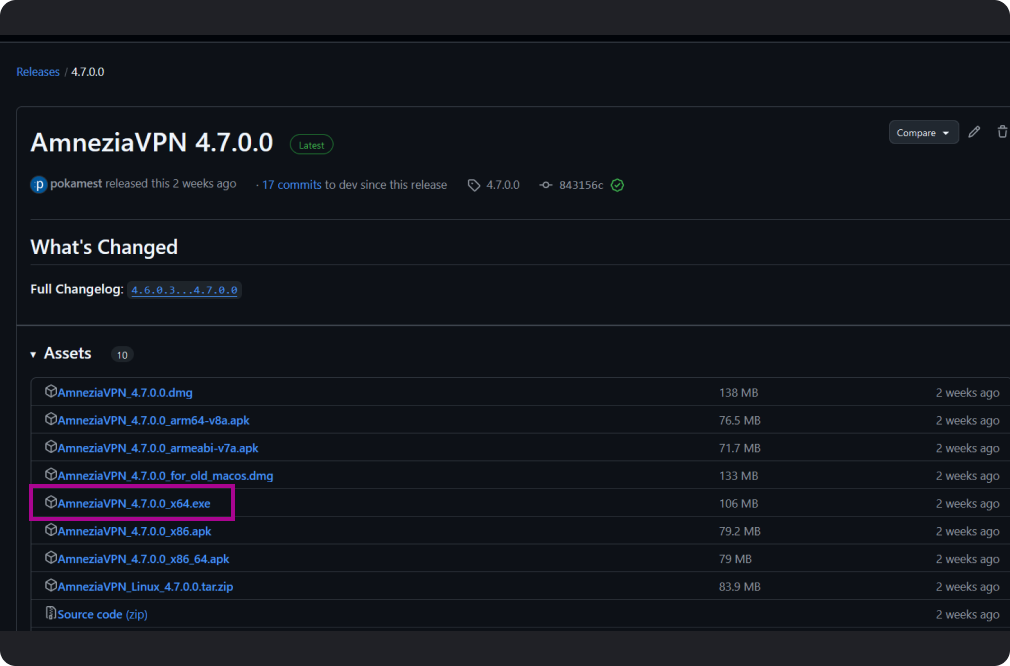Click the 4.7.0.0 tag icon
Viewport: 1010px width, 666px height.
coord(474,185)
